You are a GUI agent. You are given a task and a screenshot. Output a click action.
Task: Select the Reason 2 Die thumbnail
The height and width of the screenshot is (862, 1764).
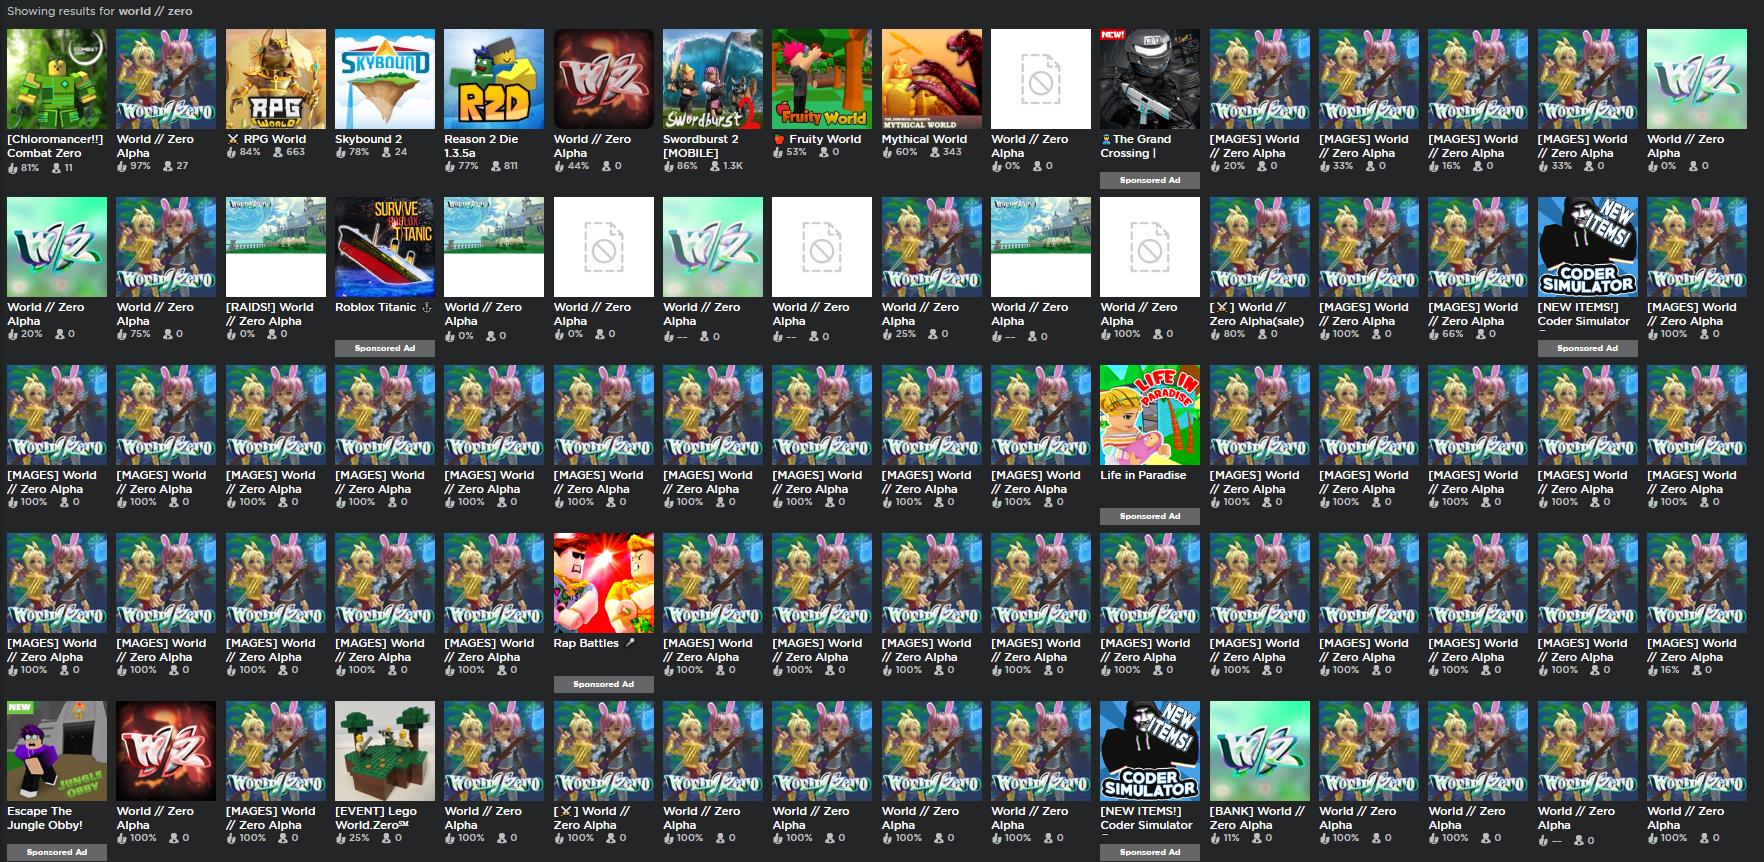[x=494, y=79]
